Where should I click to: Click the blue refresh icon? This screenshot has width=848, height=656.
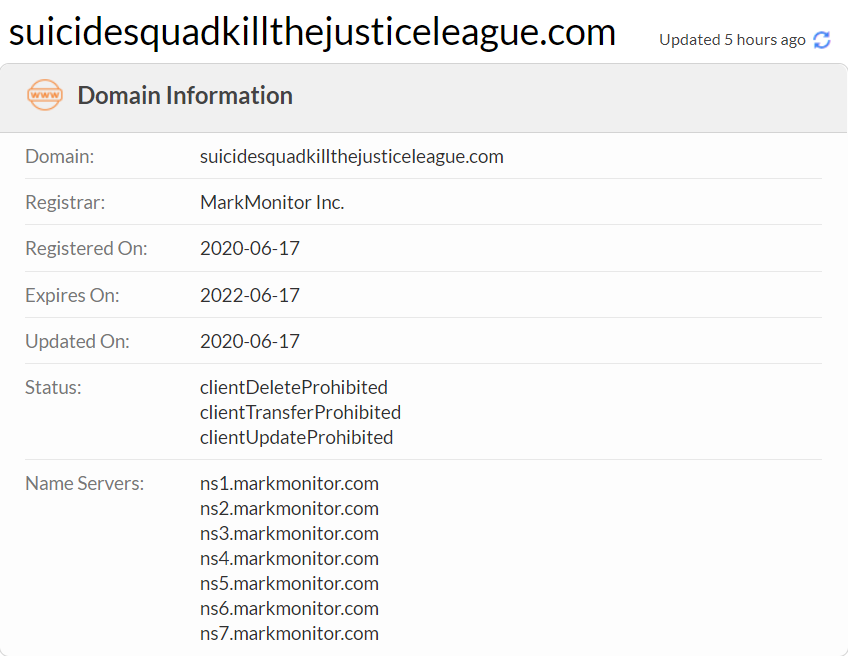click(822, 40)
